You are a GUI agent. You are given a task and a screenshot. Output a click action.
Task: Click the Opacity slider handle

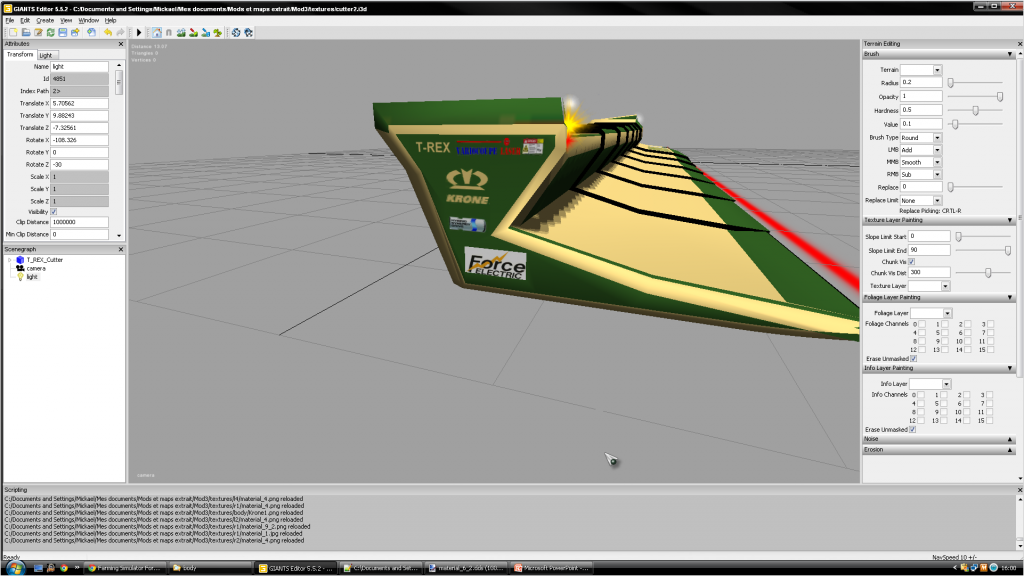tap(999, 97)
